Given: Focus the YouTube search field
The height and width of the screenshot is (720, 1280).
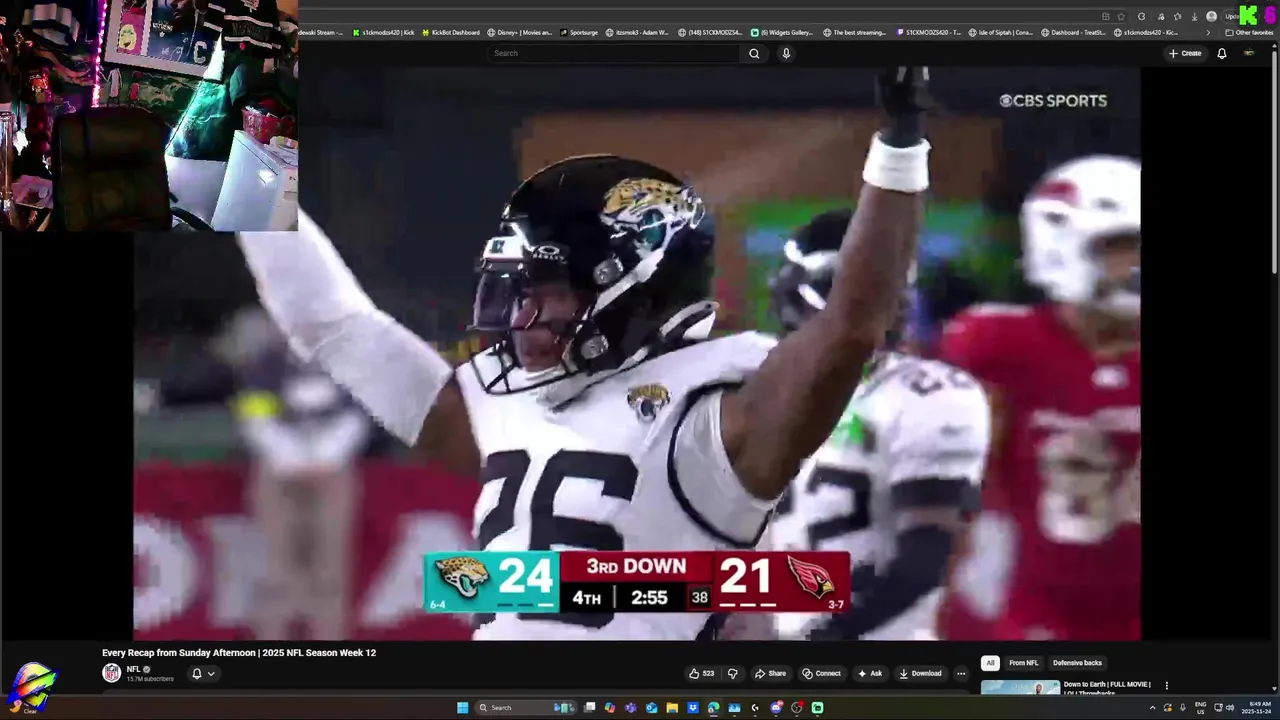Looking at the screenshot, I should [614, 53].
